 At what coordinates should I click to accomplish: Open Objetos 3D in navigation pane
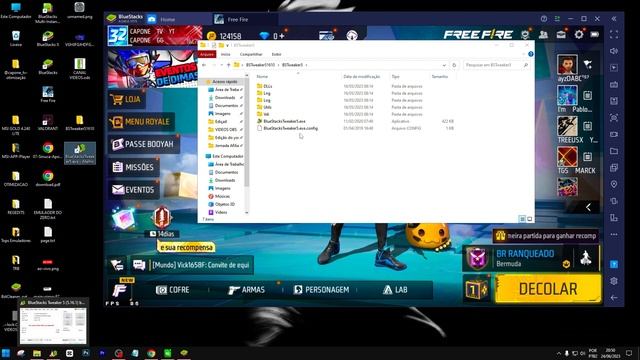pos(225,204)
